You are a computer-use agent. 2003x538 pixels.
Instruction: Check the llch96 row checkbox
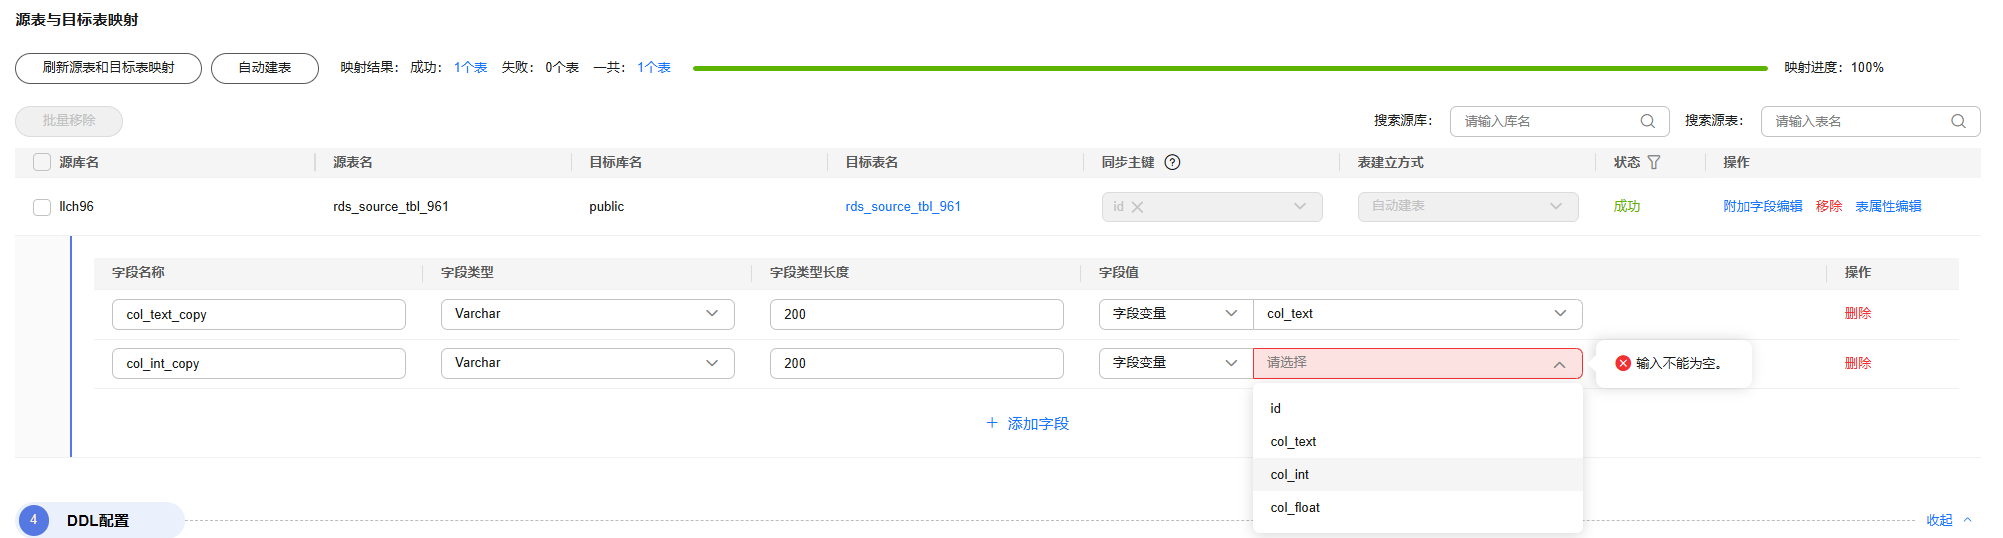coord(42,207)
